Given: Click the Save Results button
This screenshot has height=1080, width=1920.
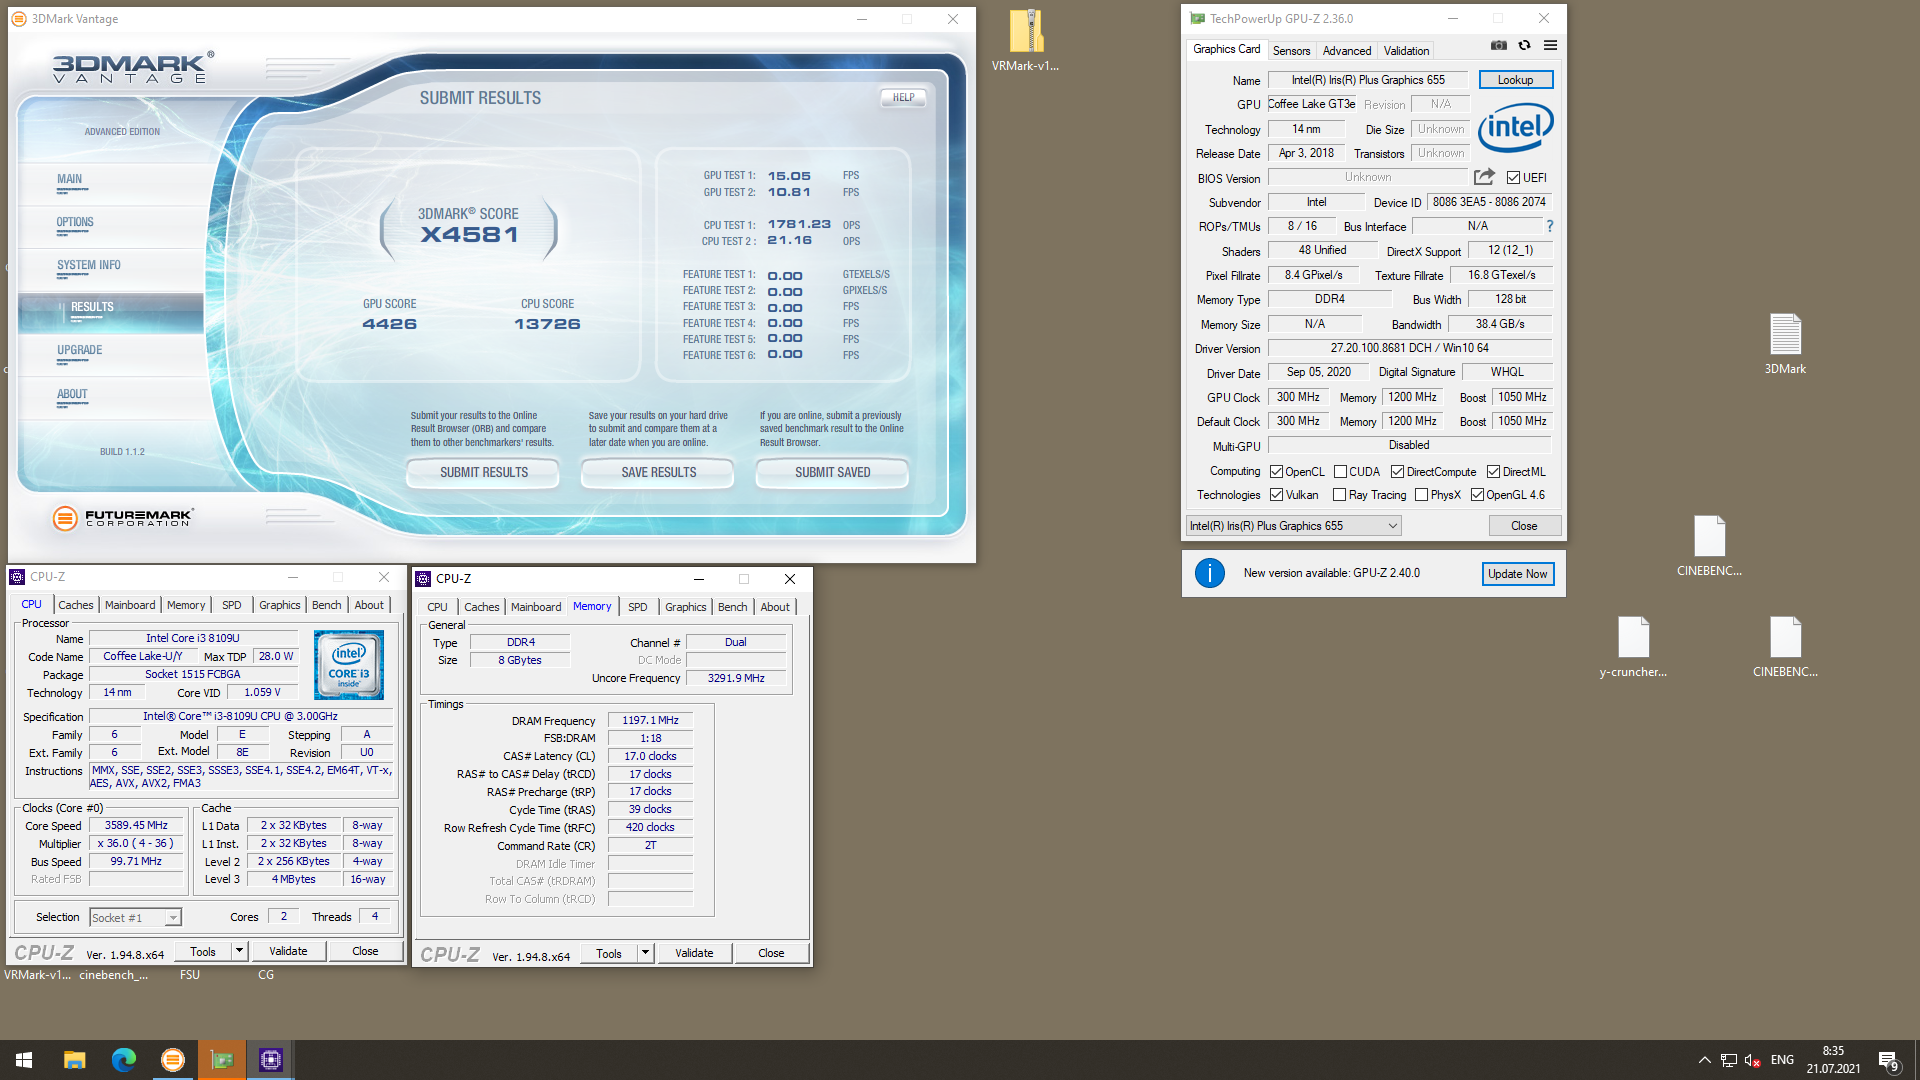Looking at the screenshot, I should coord(658,472).
